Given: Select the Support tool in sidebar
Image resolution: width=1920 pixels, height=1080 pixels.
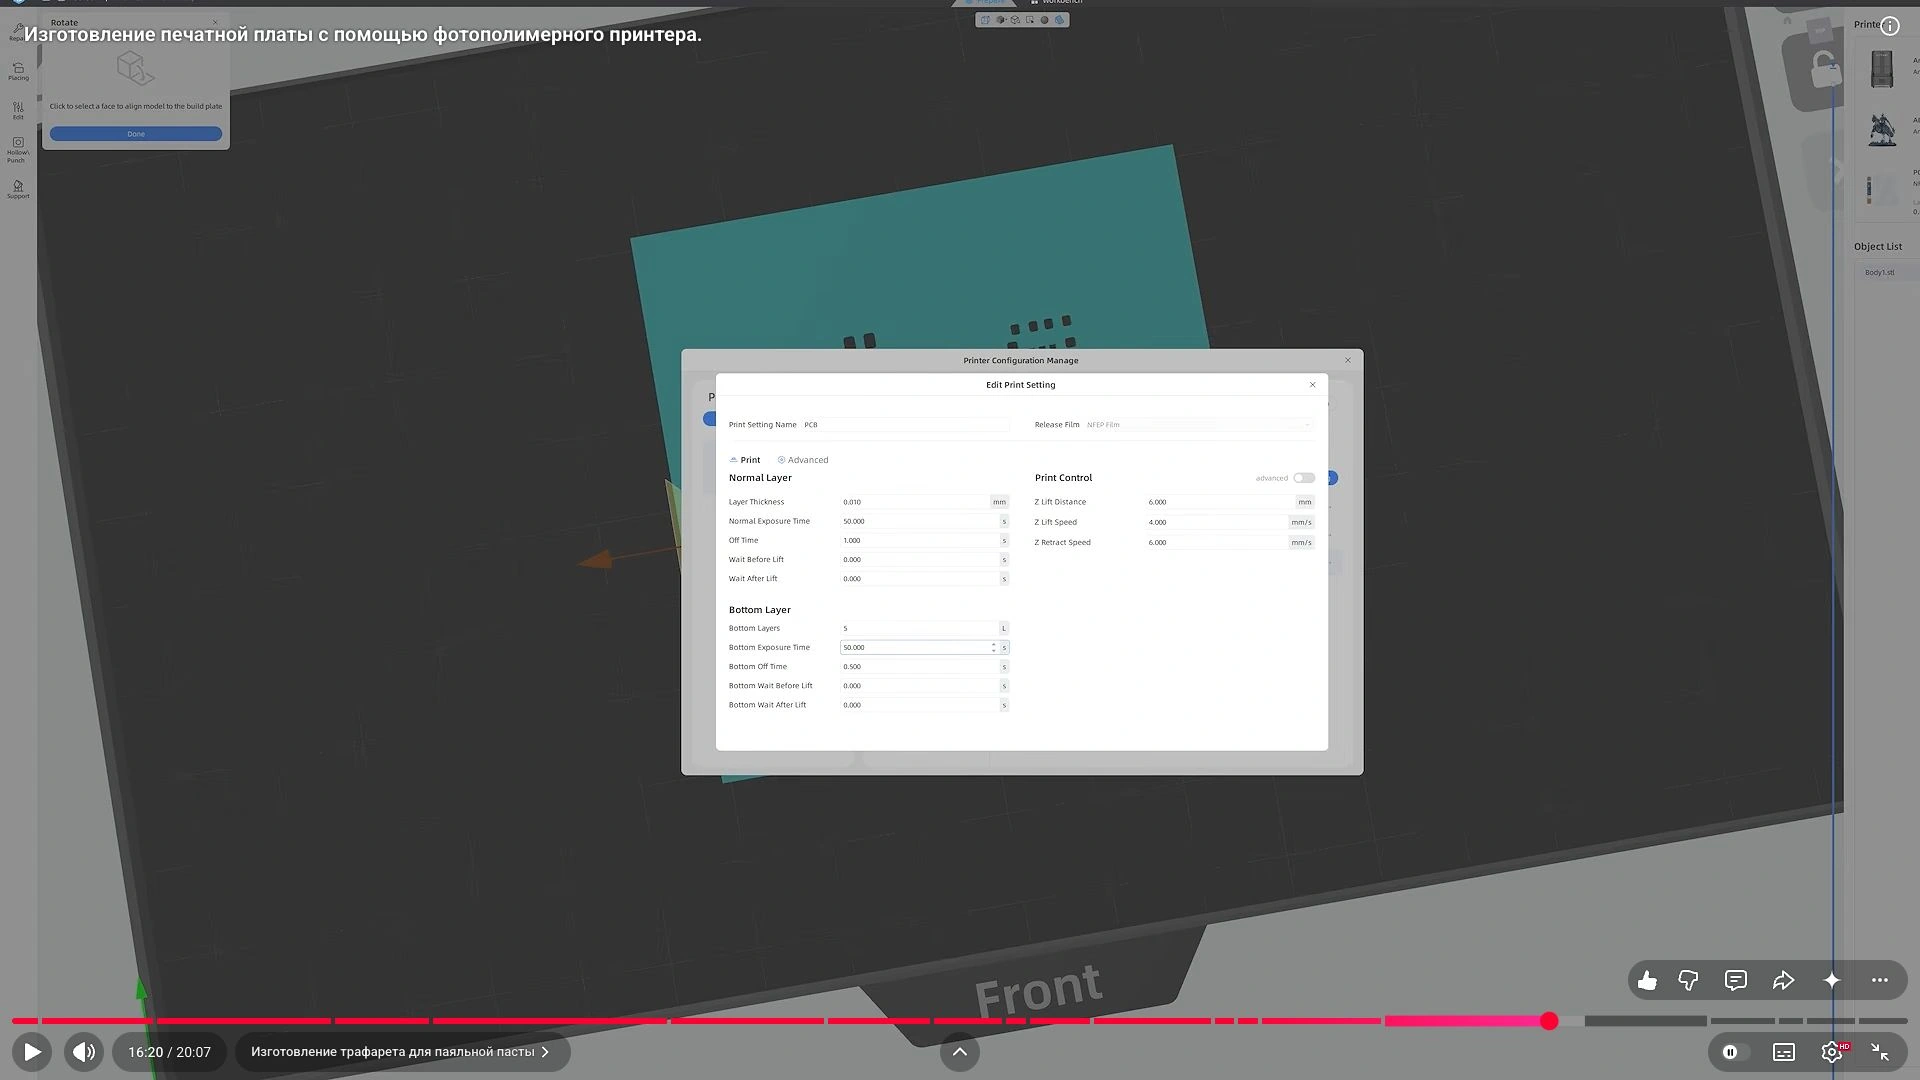Looking at the screenshot, I should click(x=18, y=189).
